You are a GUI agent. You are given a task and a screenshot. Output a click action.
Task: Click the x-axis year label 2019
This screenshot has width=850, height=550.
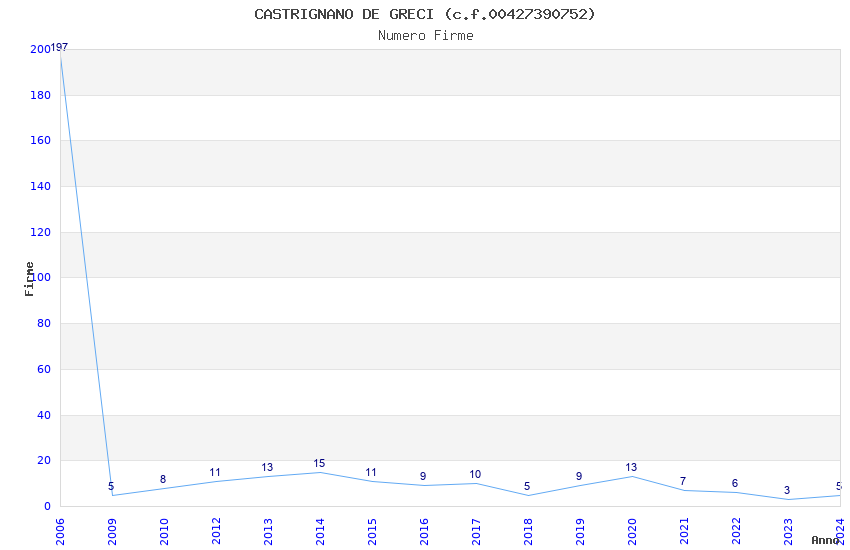[580, 531]
